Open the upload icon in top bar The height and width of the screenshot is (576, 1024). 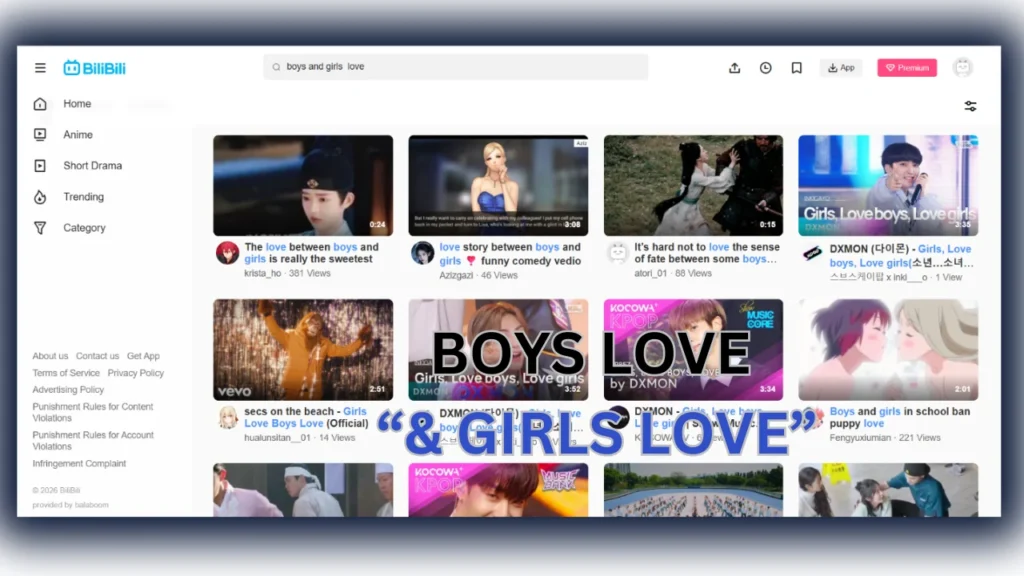[x=735, y=67]
